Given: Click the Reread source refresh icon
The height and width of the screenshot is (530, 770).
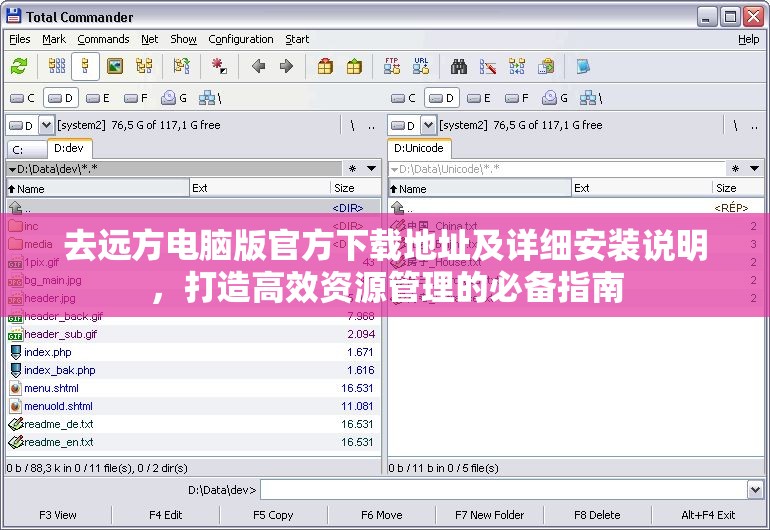Looking at the screenshot, I should (19, 66).
